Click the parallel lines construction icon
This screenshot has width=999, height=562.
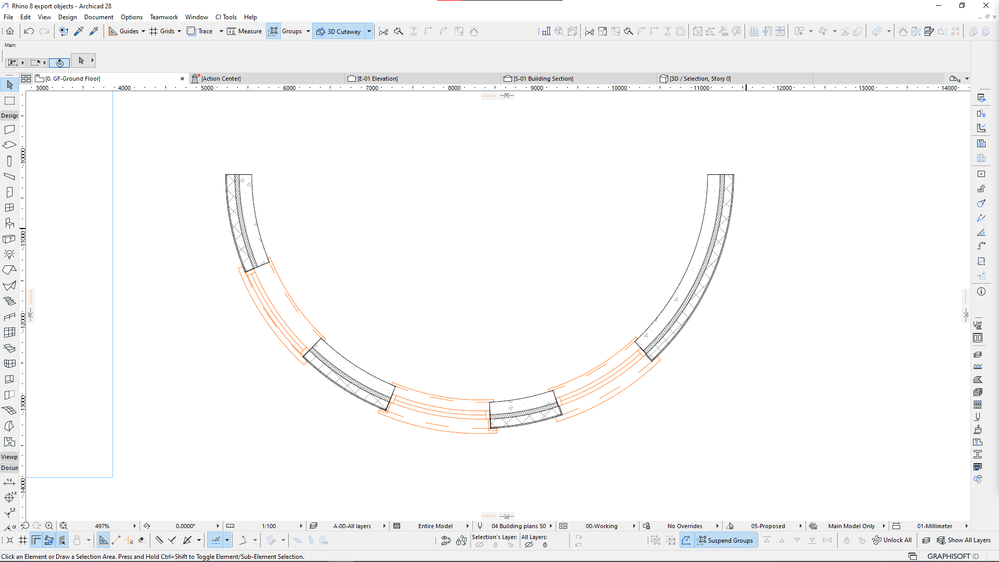click(159, 540)
